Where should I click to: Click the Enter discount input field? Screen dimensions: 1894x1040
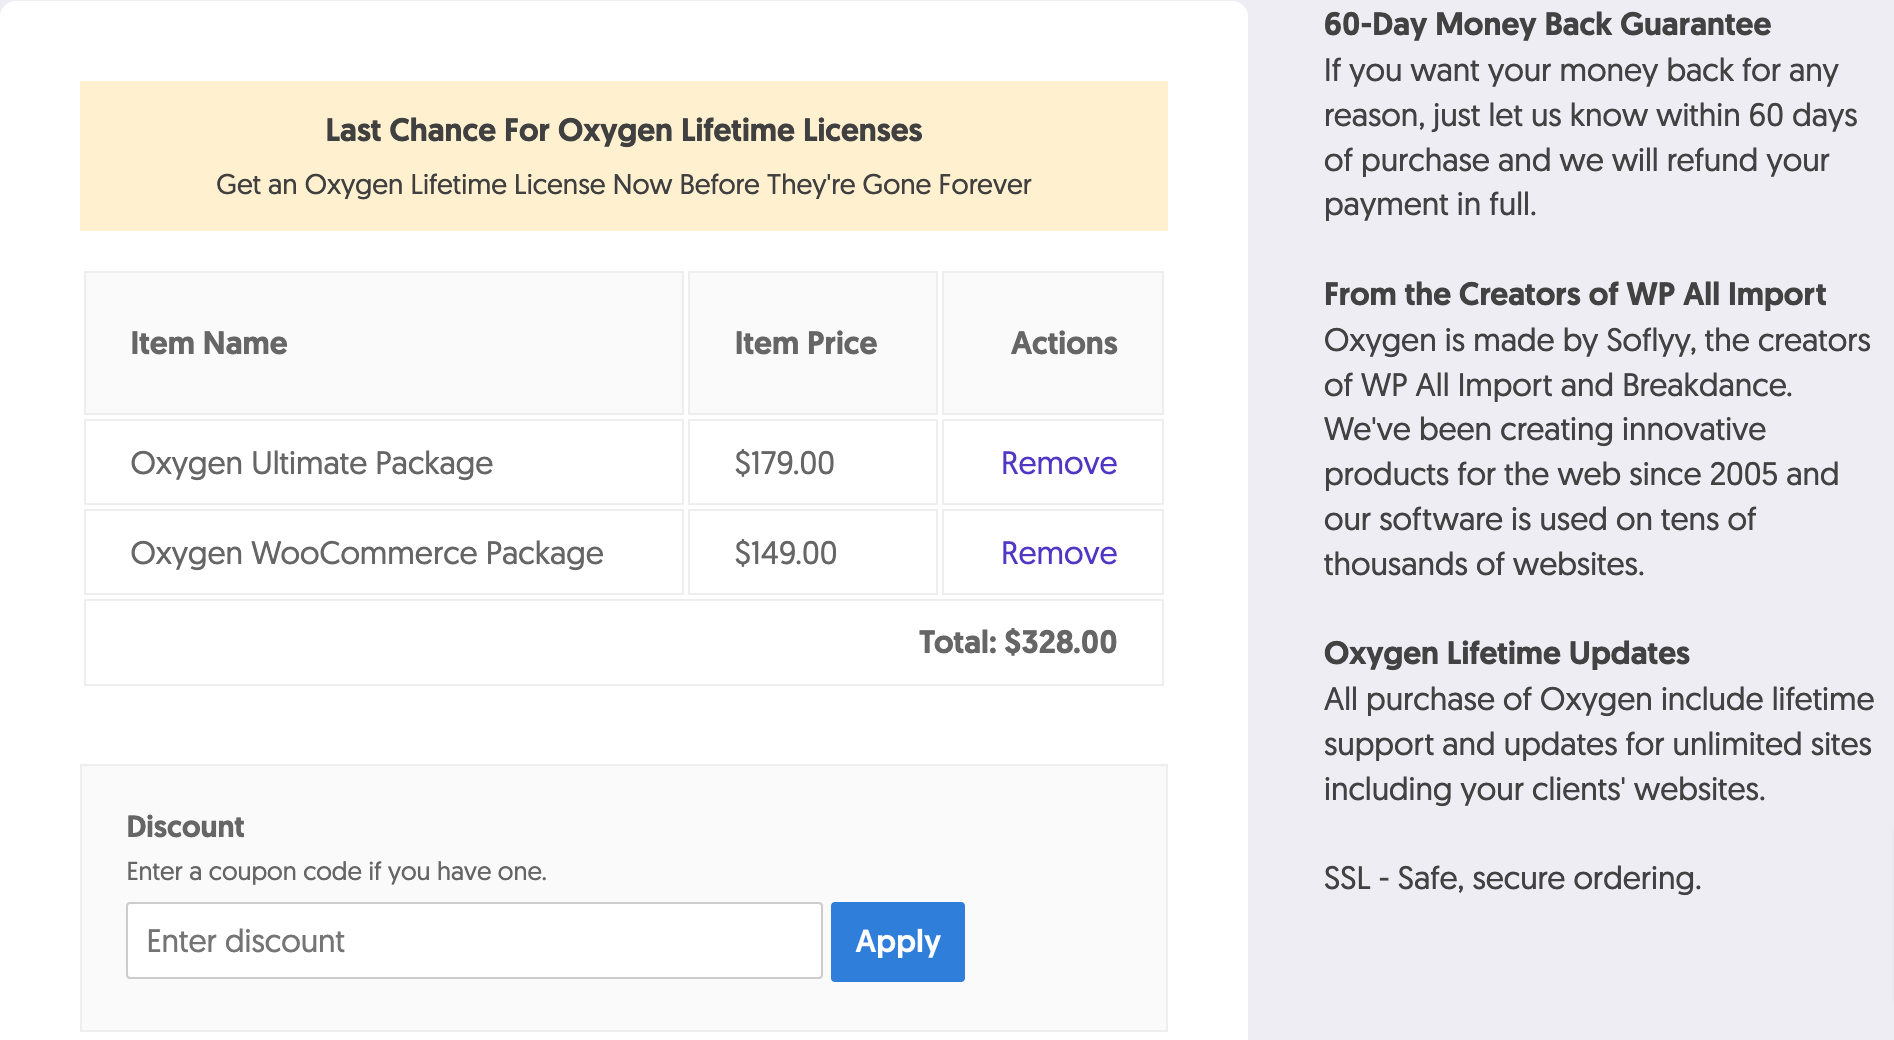coord(474,940)
